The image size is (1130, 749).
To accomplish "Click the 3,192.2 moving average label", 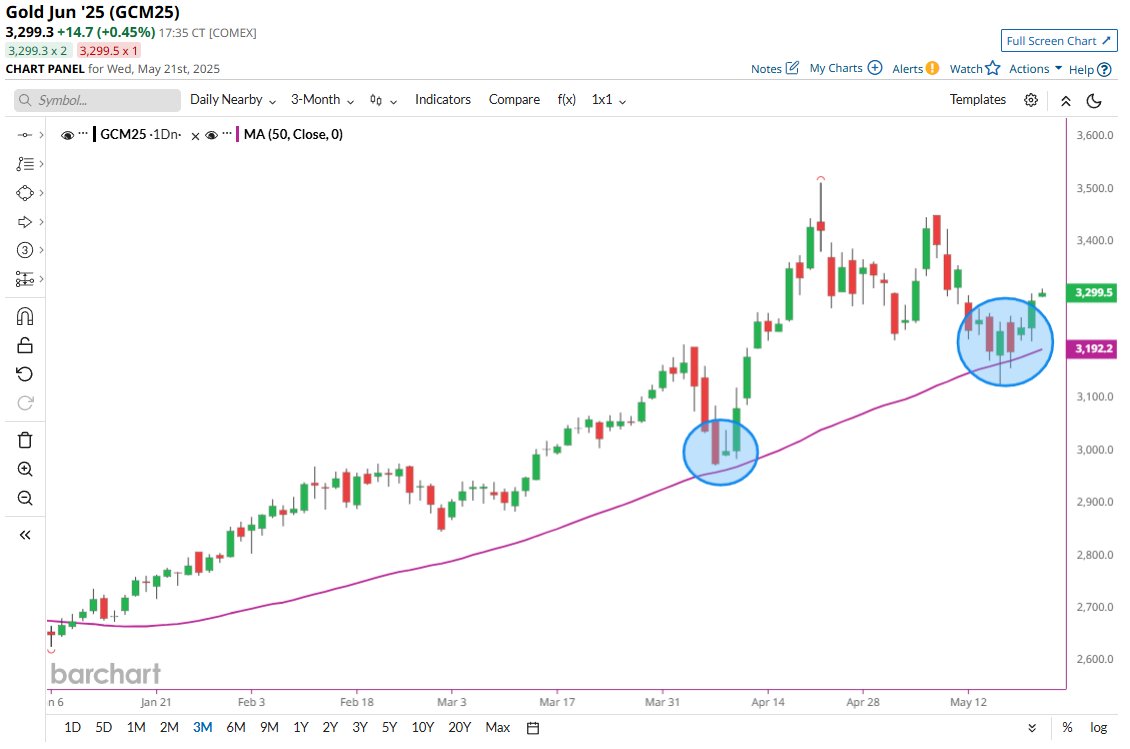I will [x=1093, y=349].
